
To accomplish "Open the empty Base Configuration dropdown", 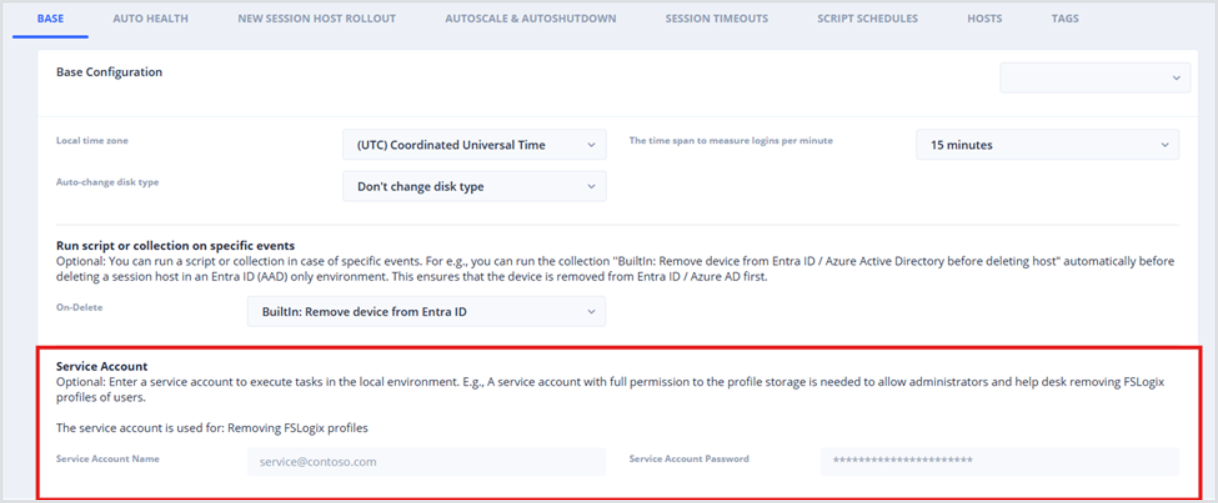I will [1095, 78].
